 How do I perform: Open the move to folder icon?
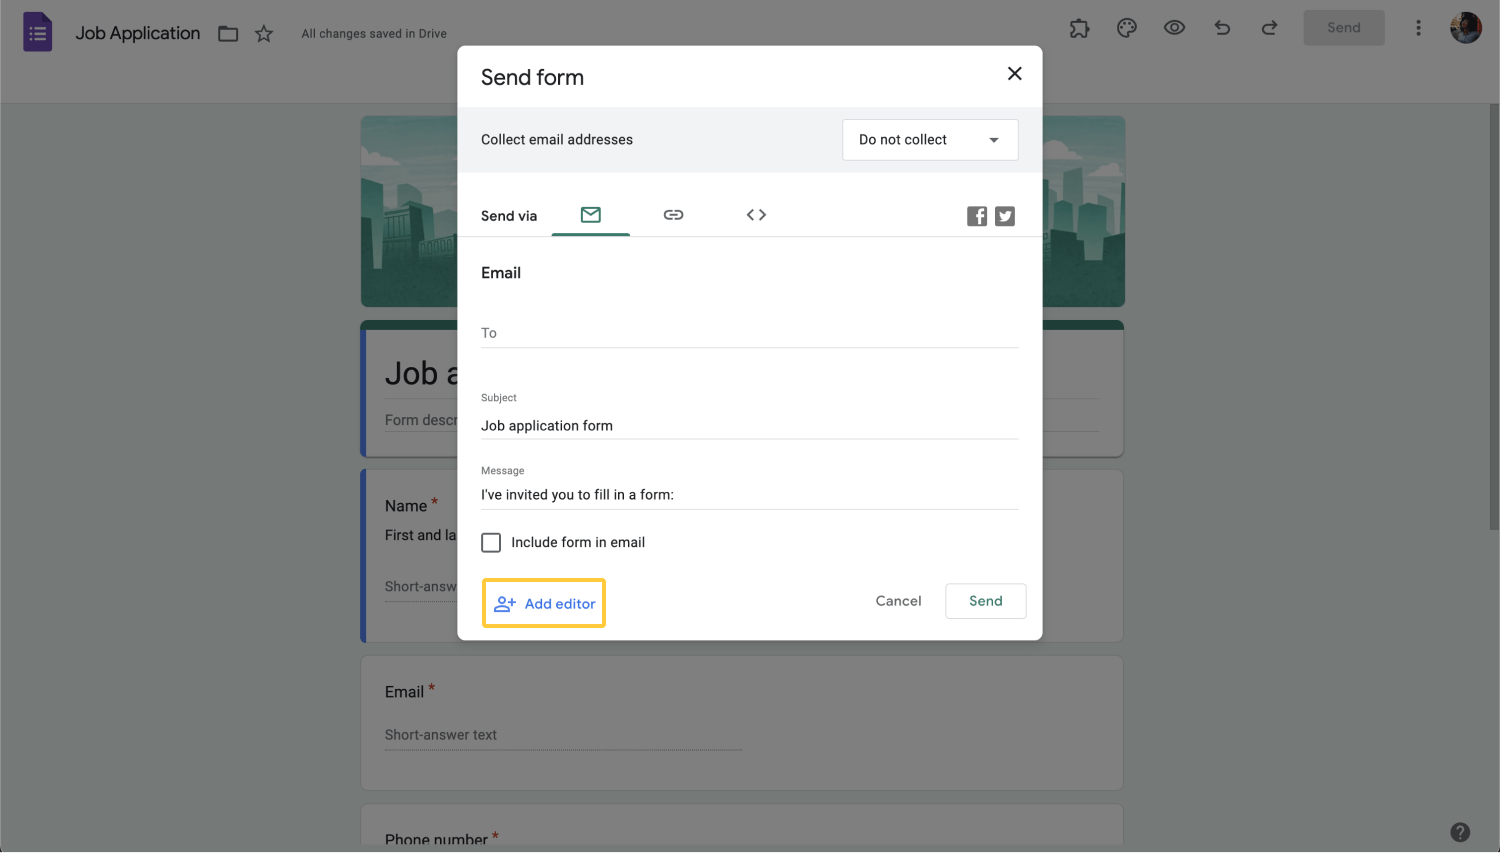[228, 34]
